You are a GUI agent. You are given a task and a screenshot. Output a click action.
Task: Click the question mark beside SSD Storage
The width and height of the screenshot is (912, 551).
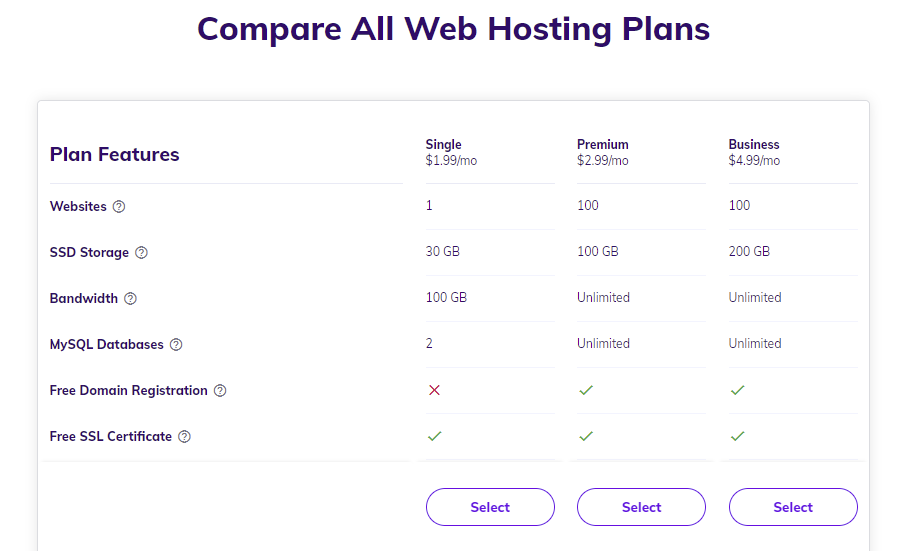(141, 253)
